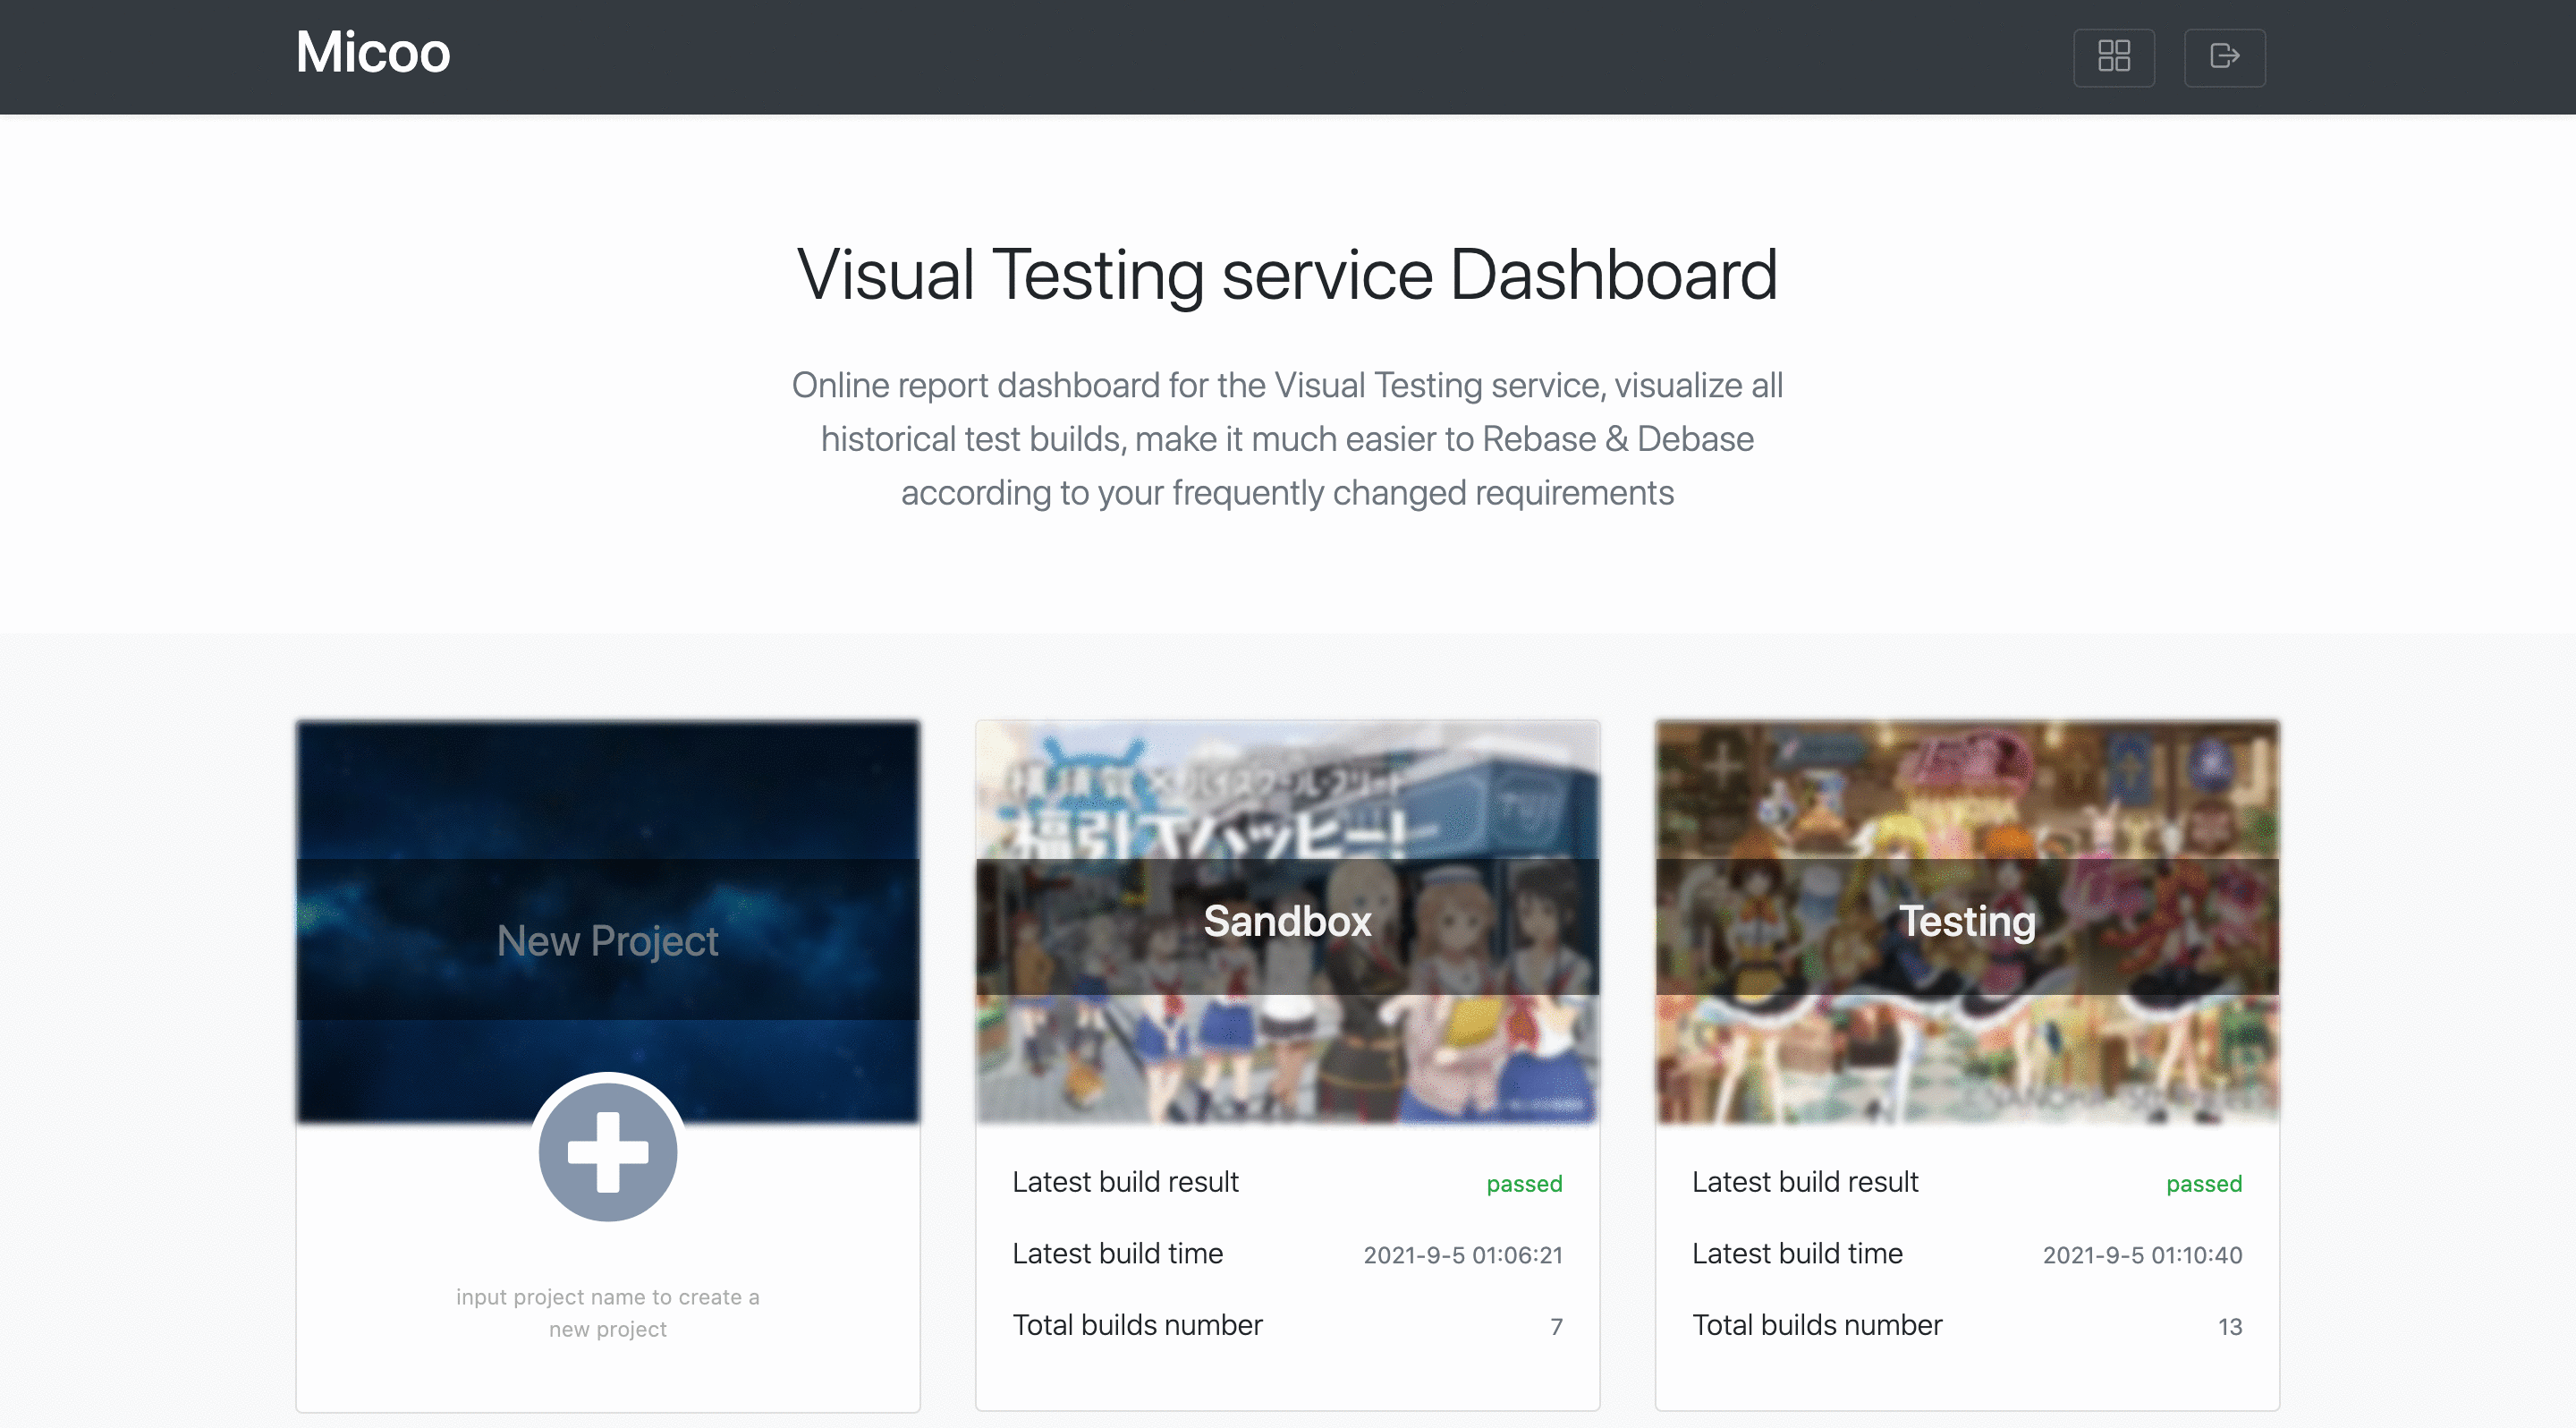Click the Micoo logo text

[372, 52]
